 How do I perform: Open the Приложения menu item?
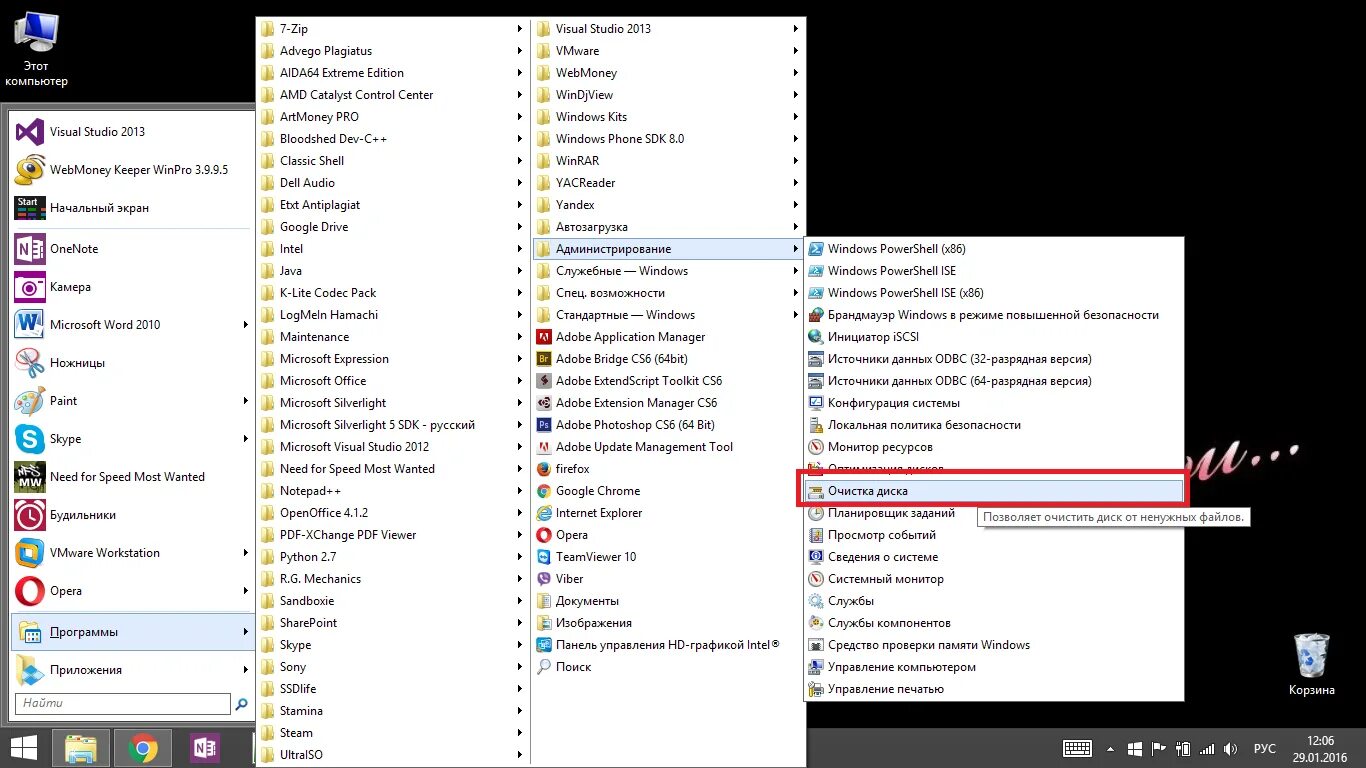pos(132,670)
